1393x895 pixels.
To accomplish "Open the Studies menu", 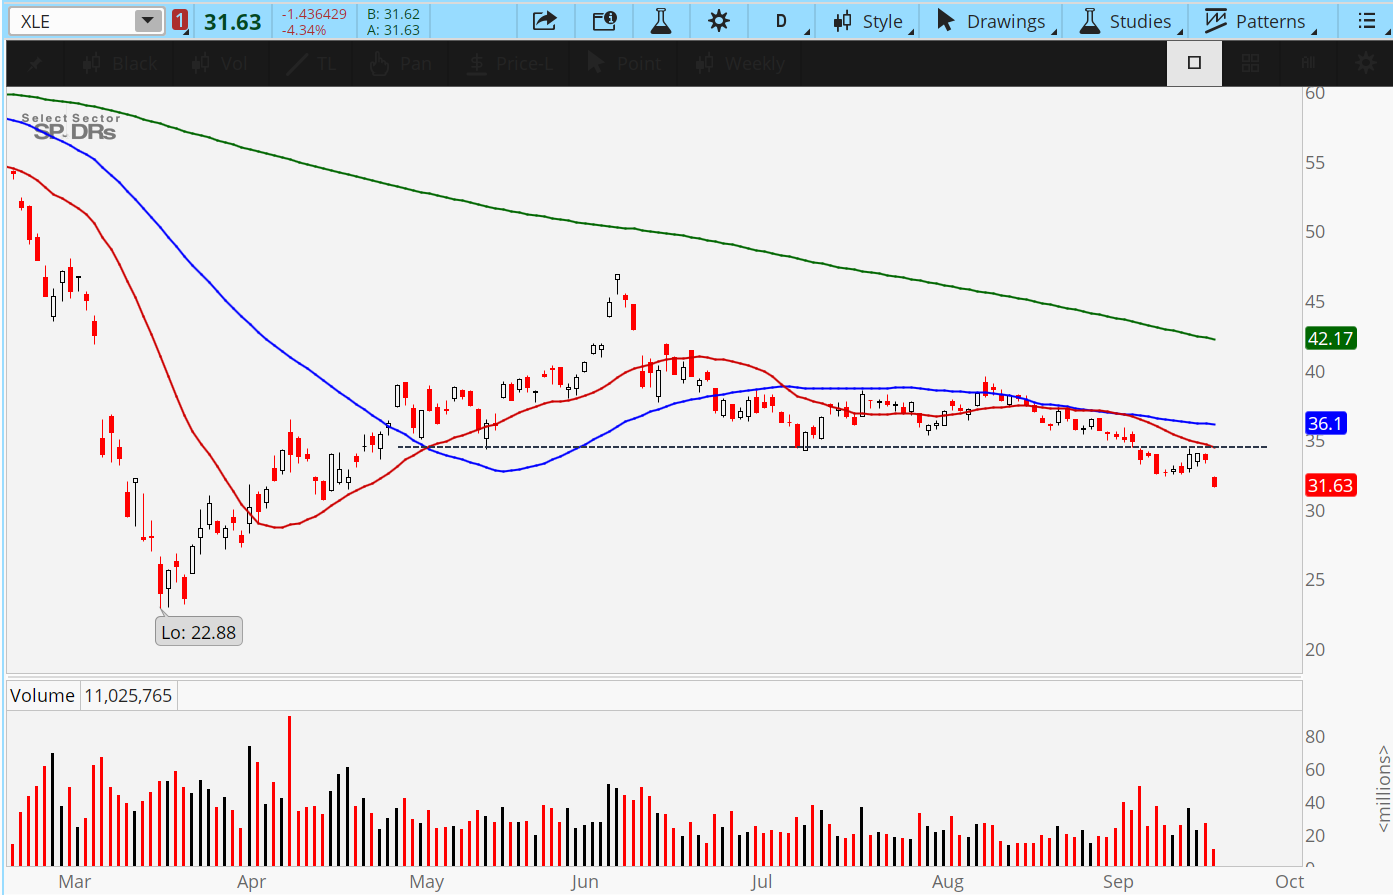I will tap(1126, 21).
